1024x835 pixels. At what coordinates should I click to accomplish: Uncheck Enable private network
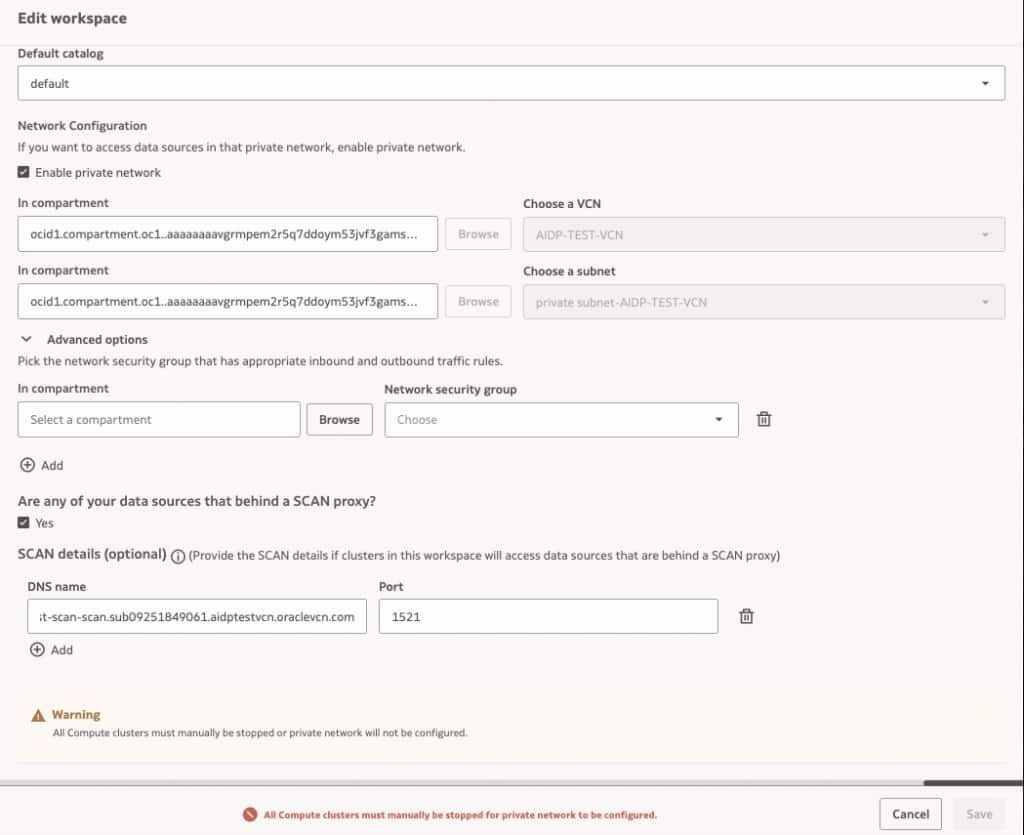pyautogui.click(x=24, y=173)
